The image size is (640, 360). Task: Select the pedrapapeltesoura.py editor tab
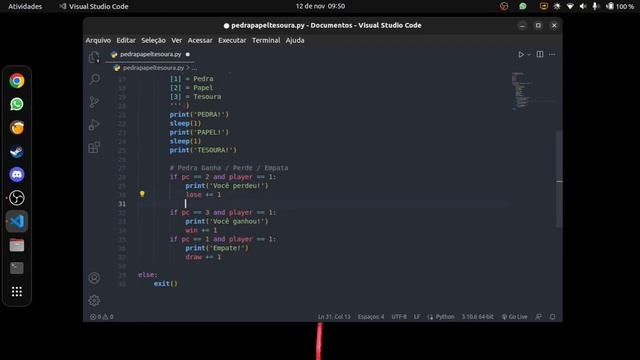click(x=150, y=54)
